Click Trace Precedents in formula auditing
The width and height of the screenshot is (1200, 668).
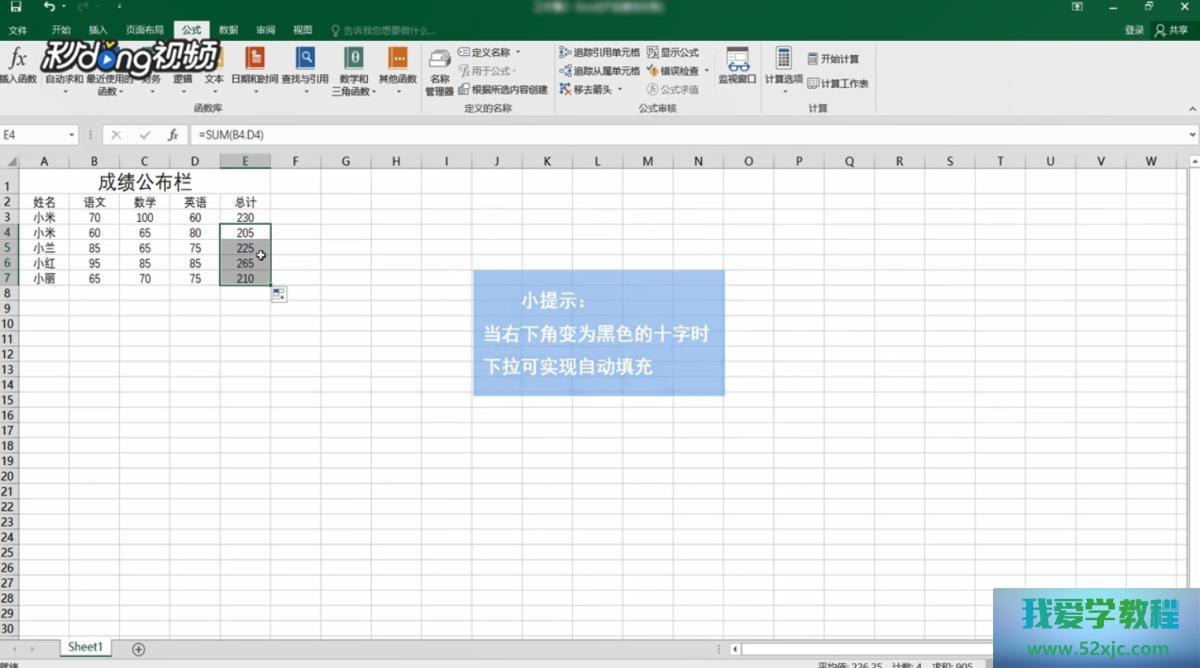point(600,52)
